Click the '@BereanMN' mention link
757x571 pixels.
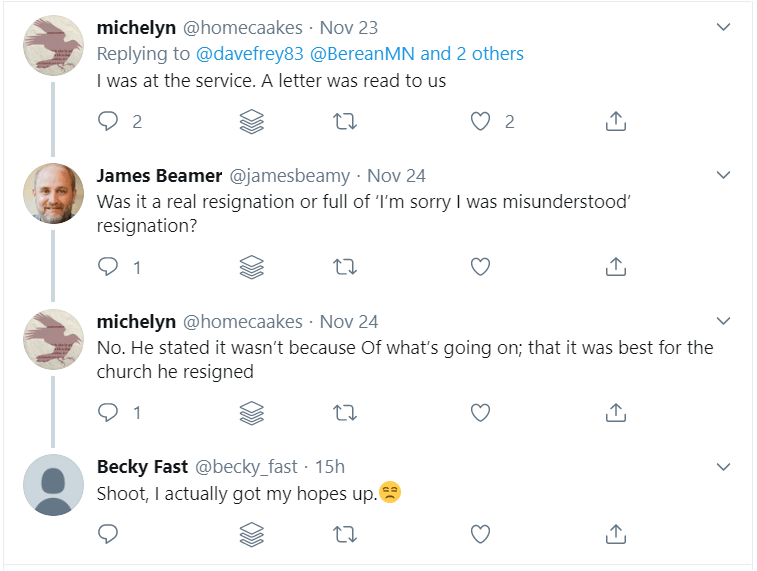[356, 54]
